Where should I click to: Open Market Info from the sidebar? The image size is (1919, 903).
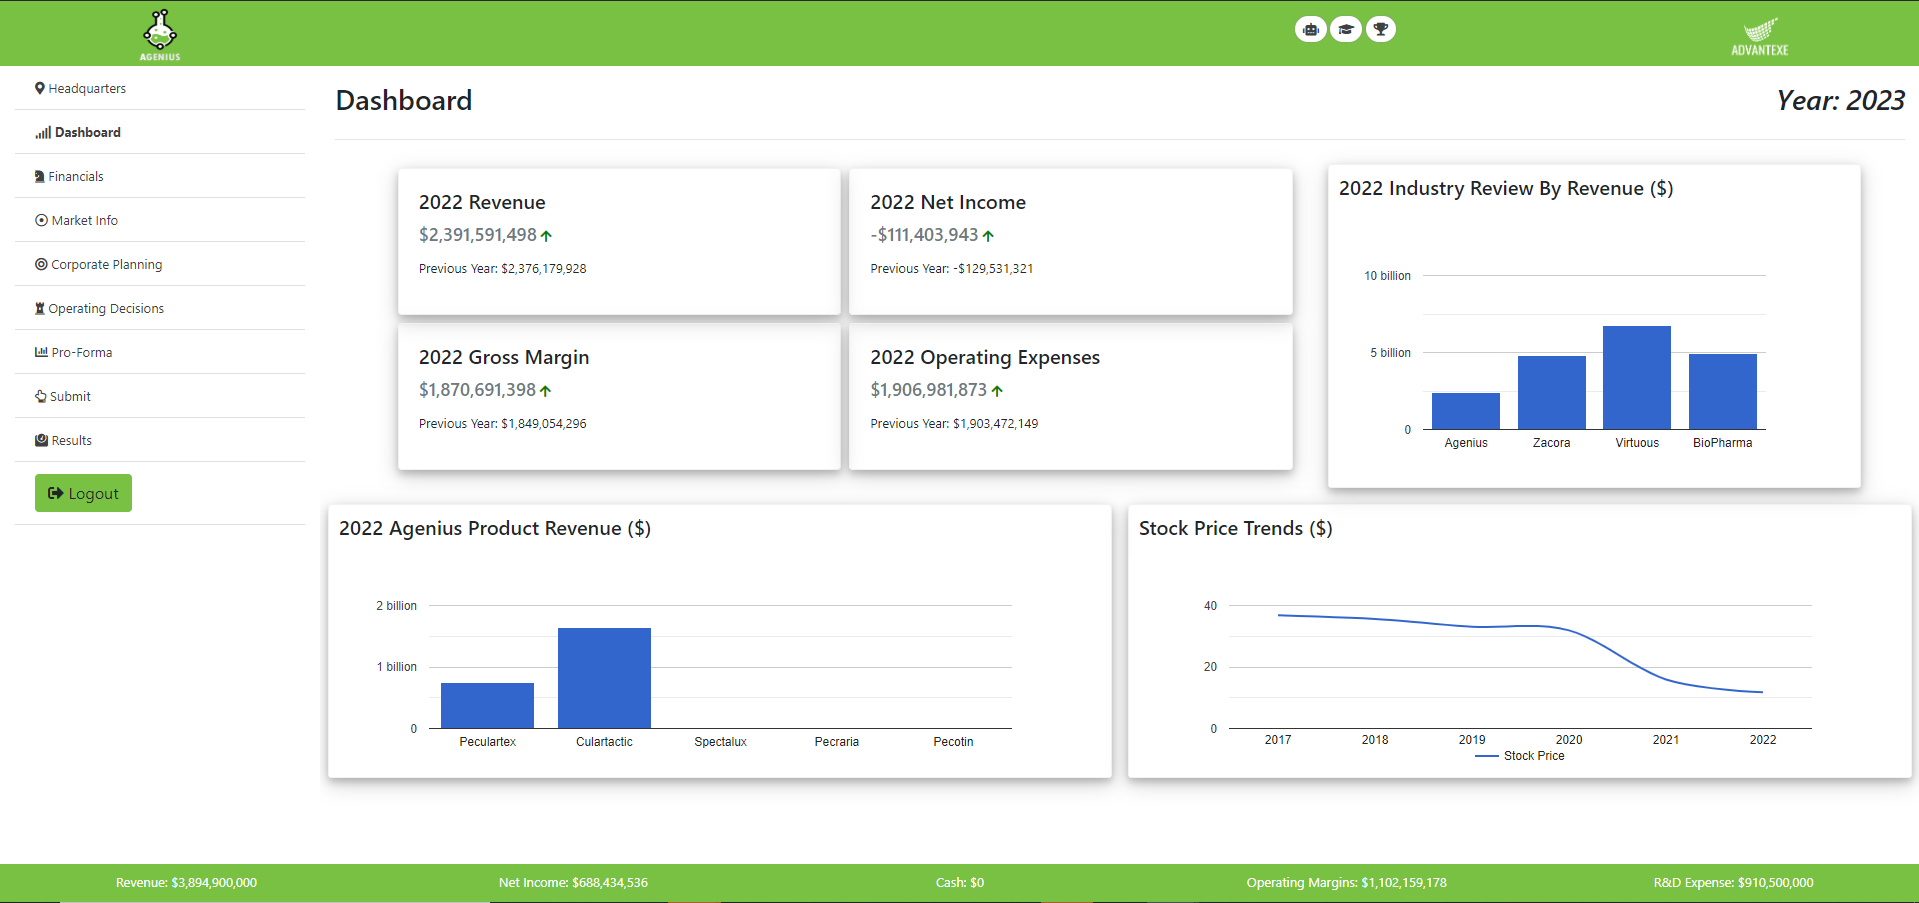(x=84, y=220)
